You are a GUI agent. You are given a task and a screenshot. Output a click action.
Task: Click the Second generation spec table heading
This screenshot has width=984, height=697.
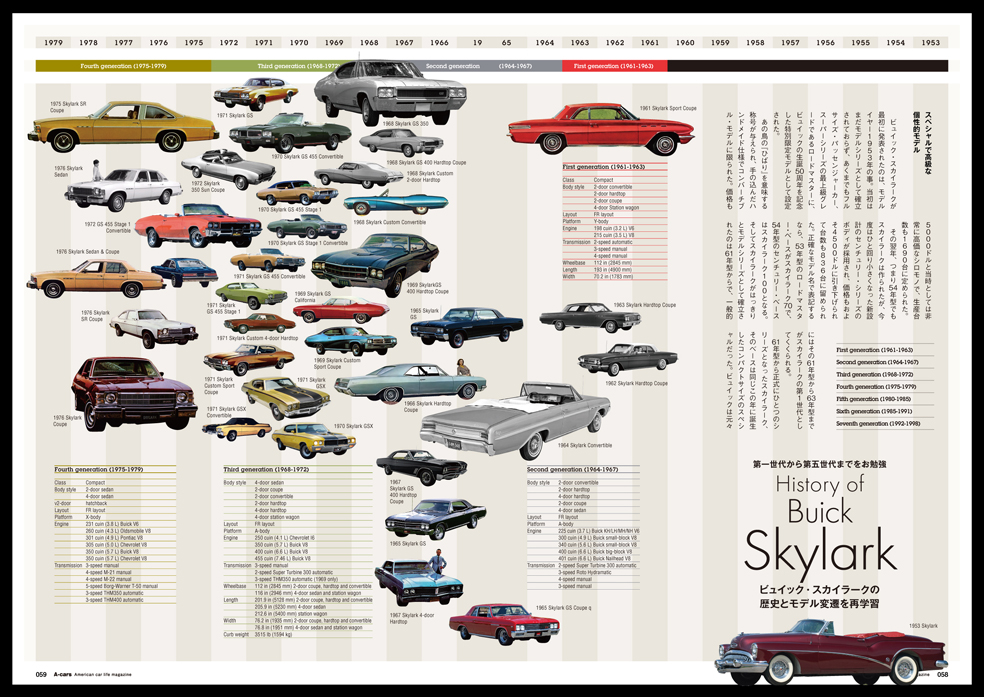click(x=572, y=469)
